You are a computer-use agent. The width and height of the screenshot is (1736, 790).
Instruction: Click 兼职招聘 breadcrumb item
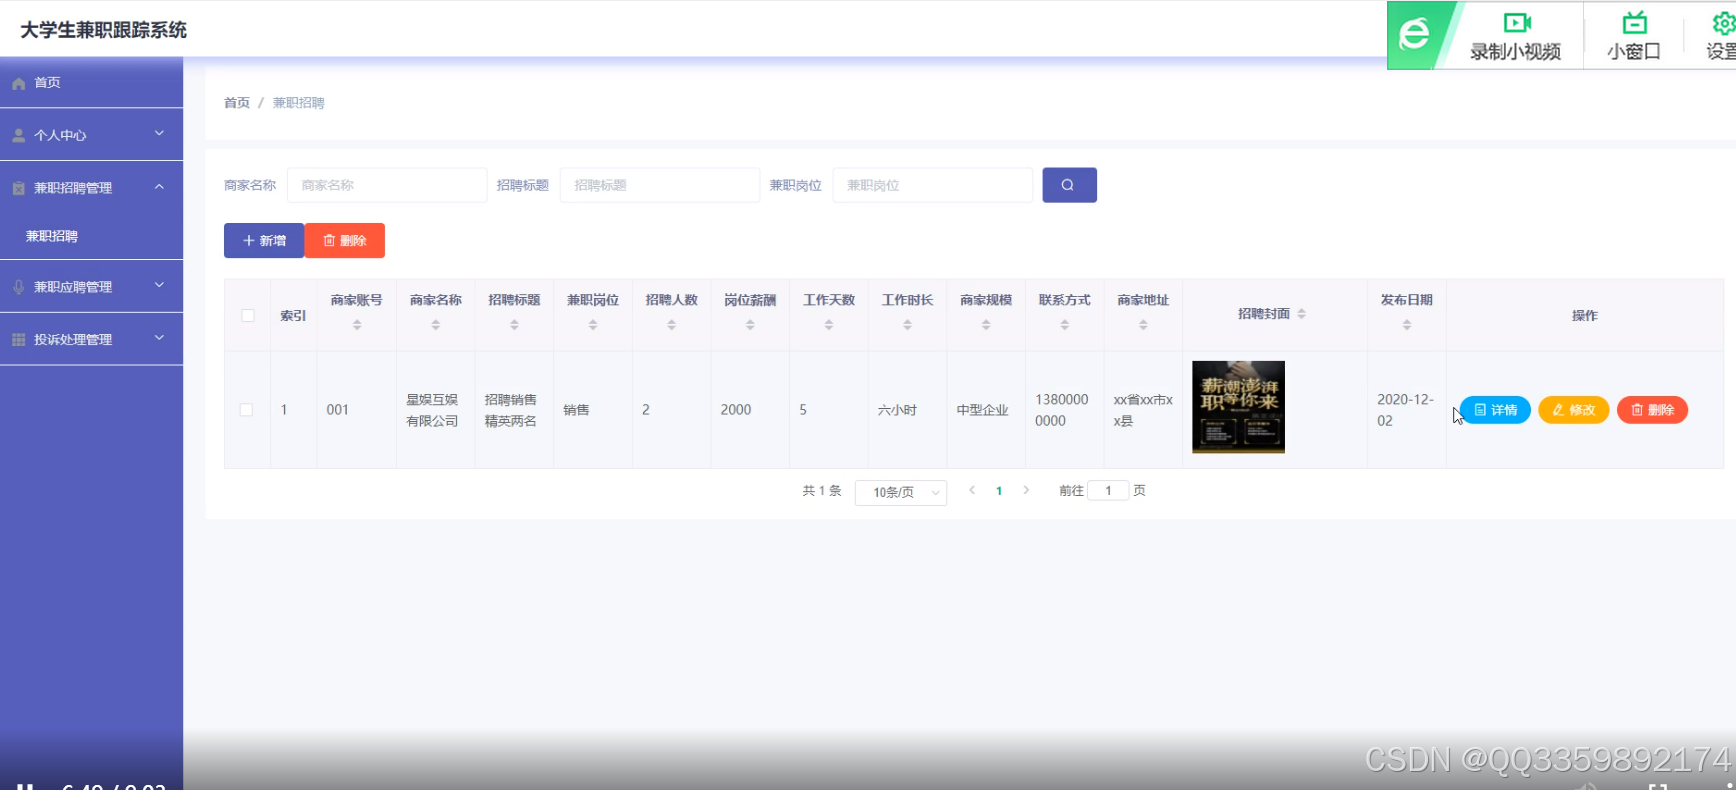tap(298, 103)
